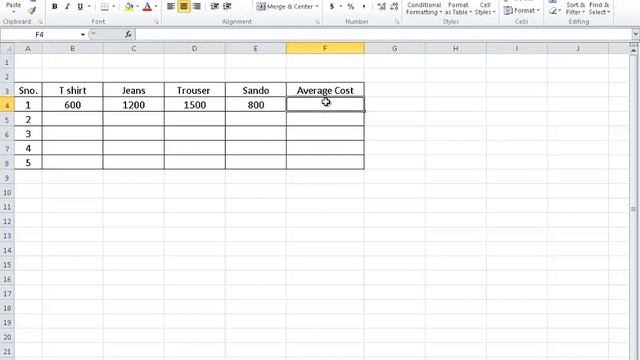Click the Insert Function fx icon
The image size is (640, 360).
click(128, 35)
